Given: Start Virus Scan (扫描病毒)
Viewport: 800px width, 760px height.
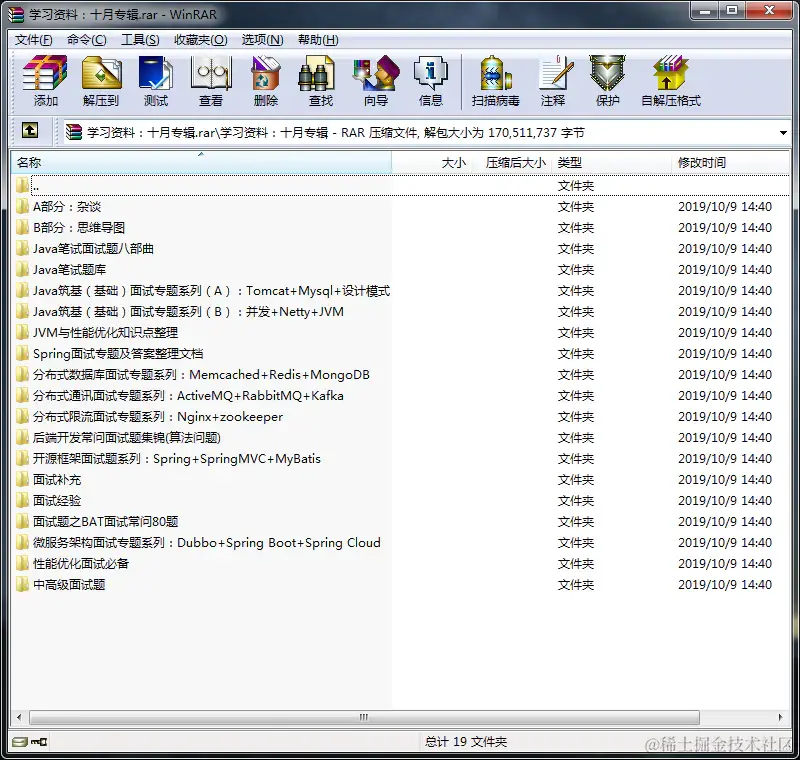Looking at the screenshot, I should (x=495, y=81).
